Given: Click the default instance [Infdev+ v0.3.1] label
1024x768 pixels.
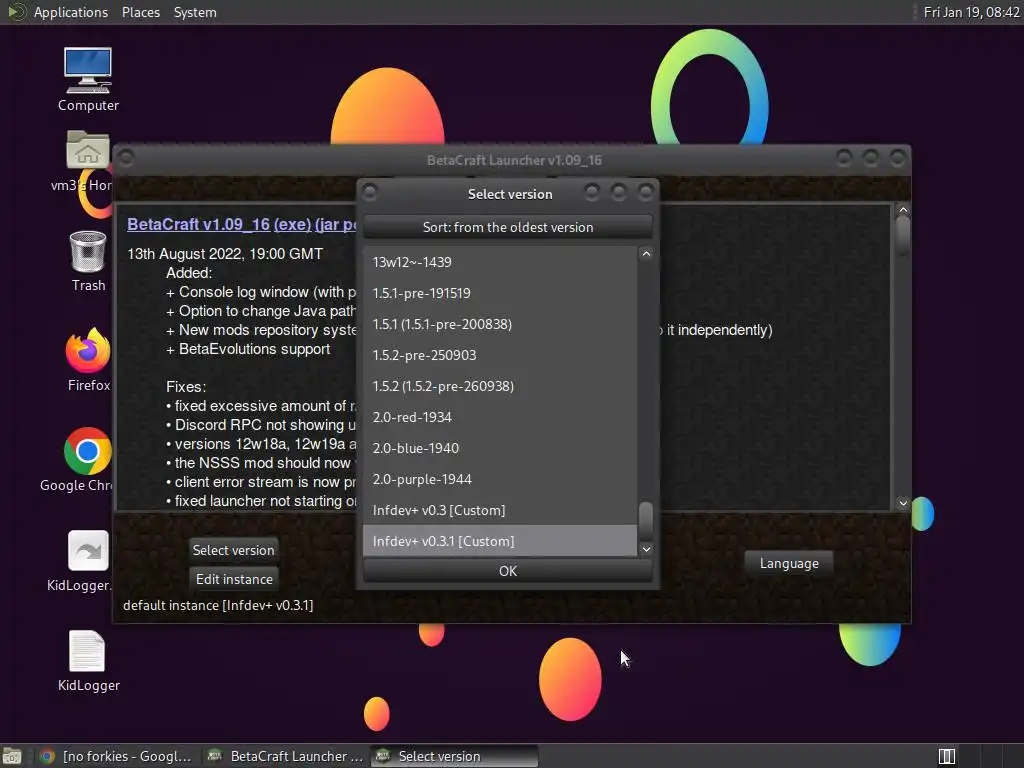Looking at the screenshot, I should (218, 605).
